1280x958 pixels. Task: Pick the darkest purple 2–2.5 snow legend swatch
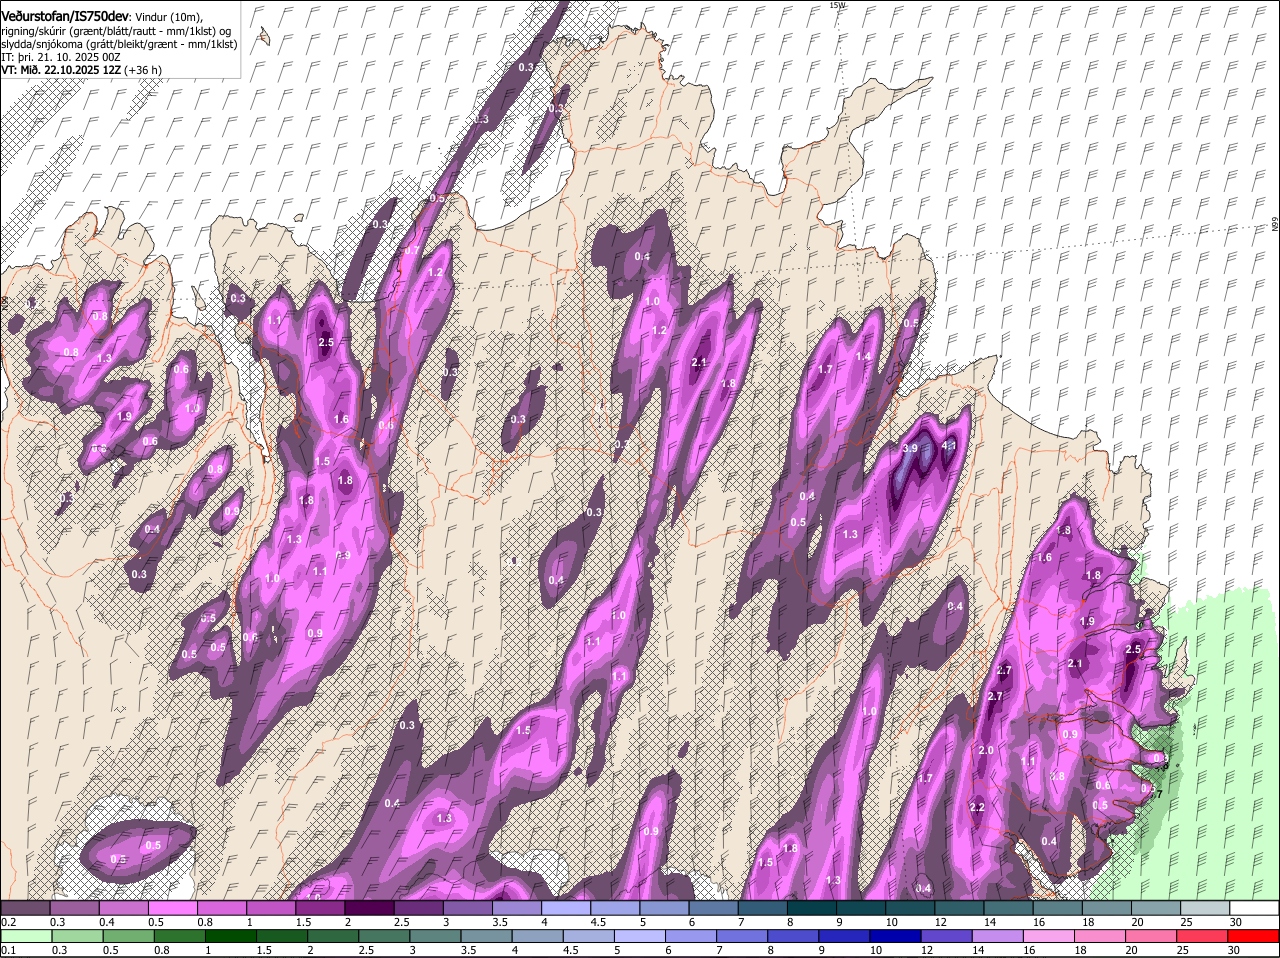pos(369,908)
